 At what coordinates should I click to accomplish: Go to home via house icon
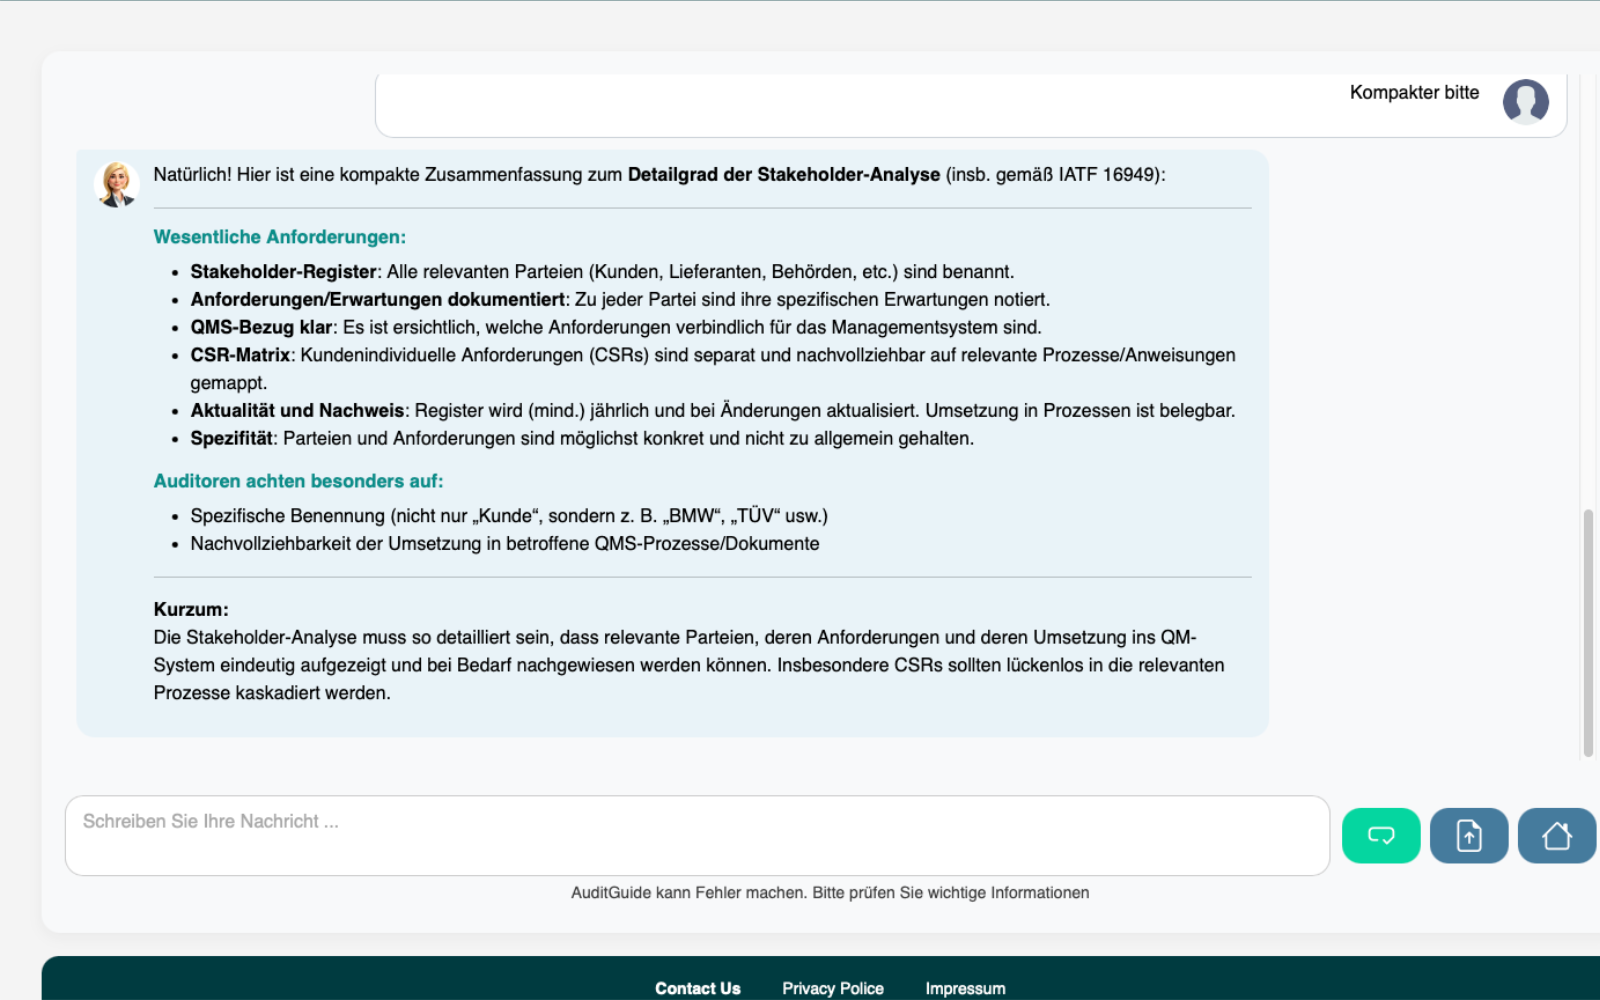[1556, 835]
